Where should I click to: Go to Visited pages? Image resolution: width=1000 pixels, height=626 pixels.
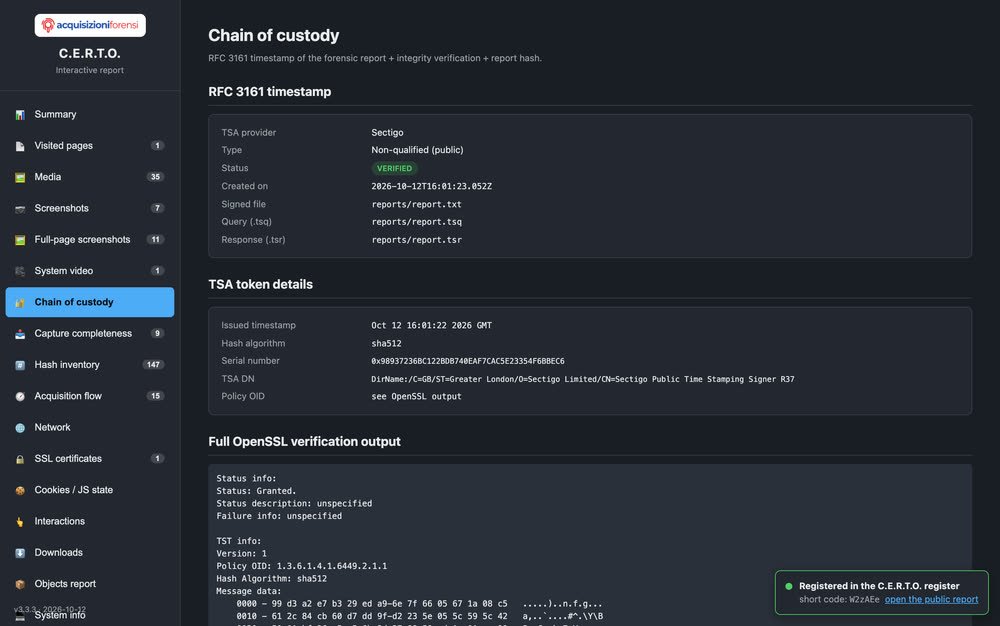point(90,145)
